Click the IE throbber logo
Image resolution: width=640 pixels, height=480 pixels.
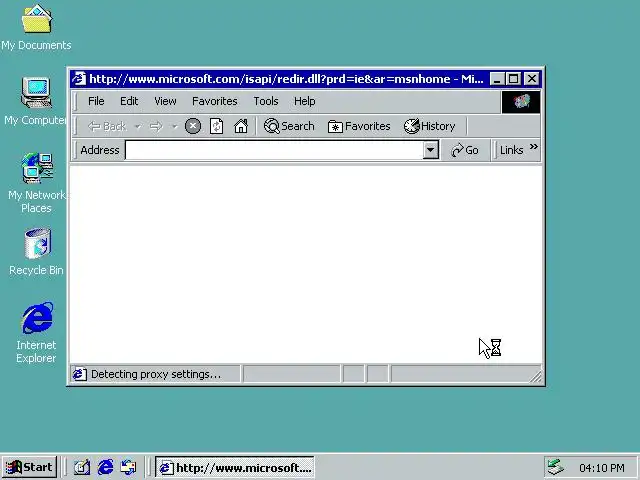tap(521, 102)
